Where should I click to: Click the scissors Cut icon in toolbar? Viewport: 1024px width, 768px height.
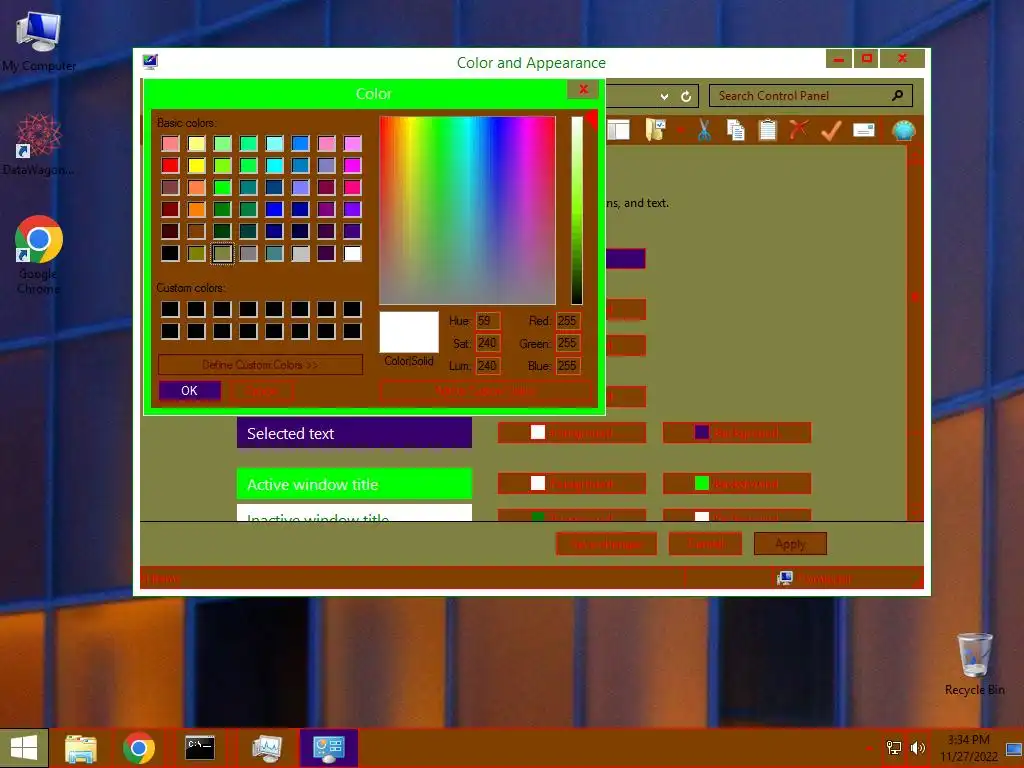pyautogui.click(x=703, y=130)
